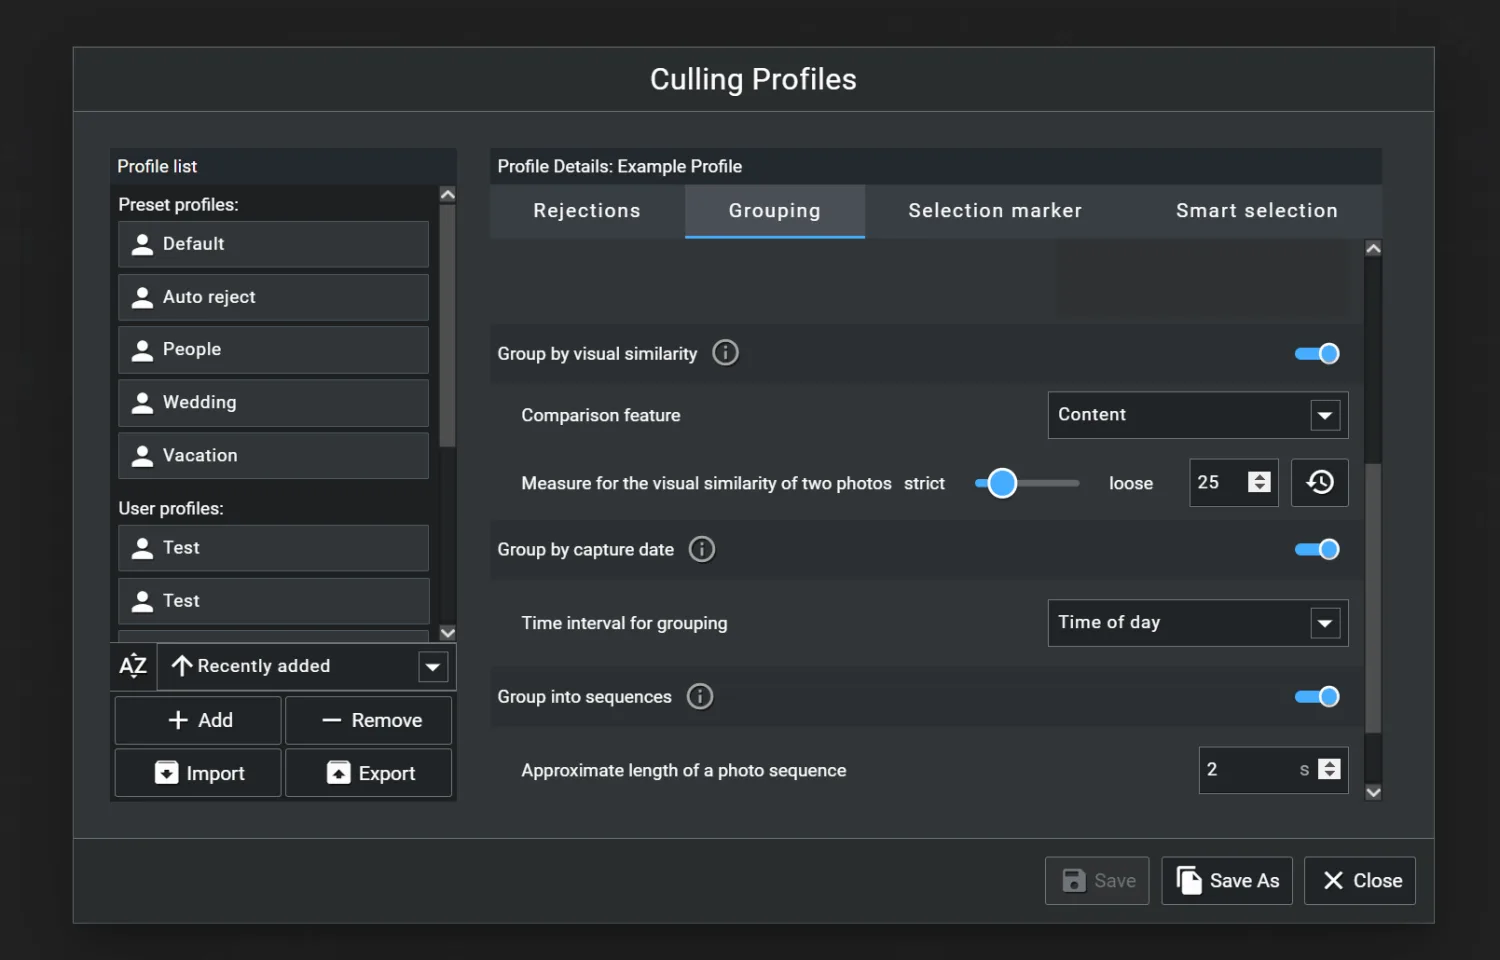Switch to the Rejections tab
The width and height of the screenshot is (1500, 960).
pyautogui.click(x=587, y=211)
